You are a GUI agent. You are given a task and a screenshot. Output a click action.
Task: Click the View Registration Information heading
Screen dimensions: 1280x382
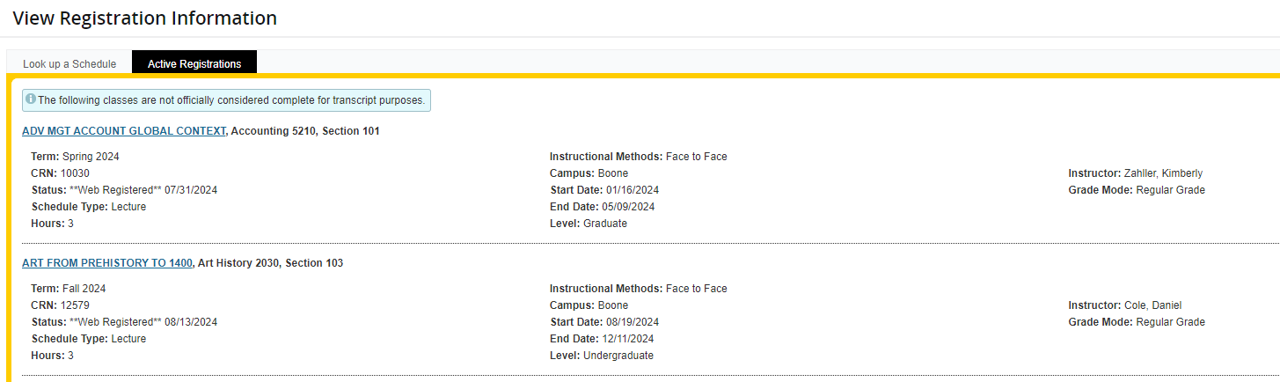click(x=145, y=18)
